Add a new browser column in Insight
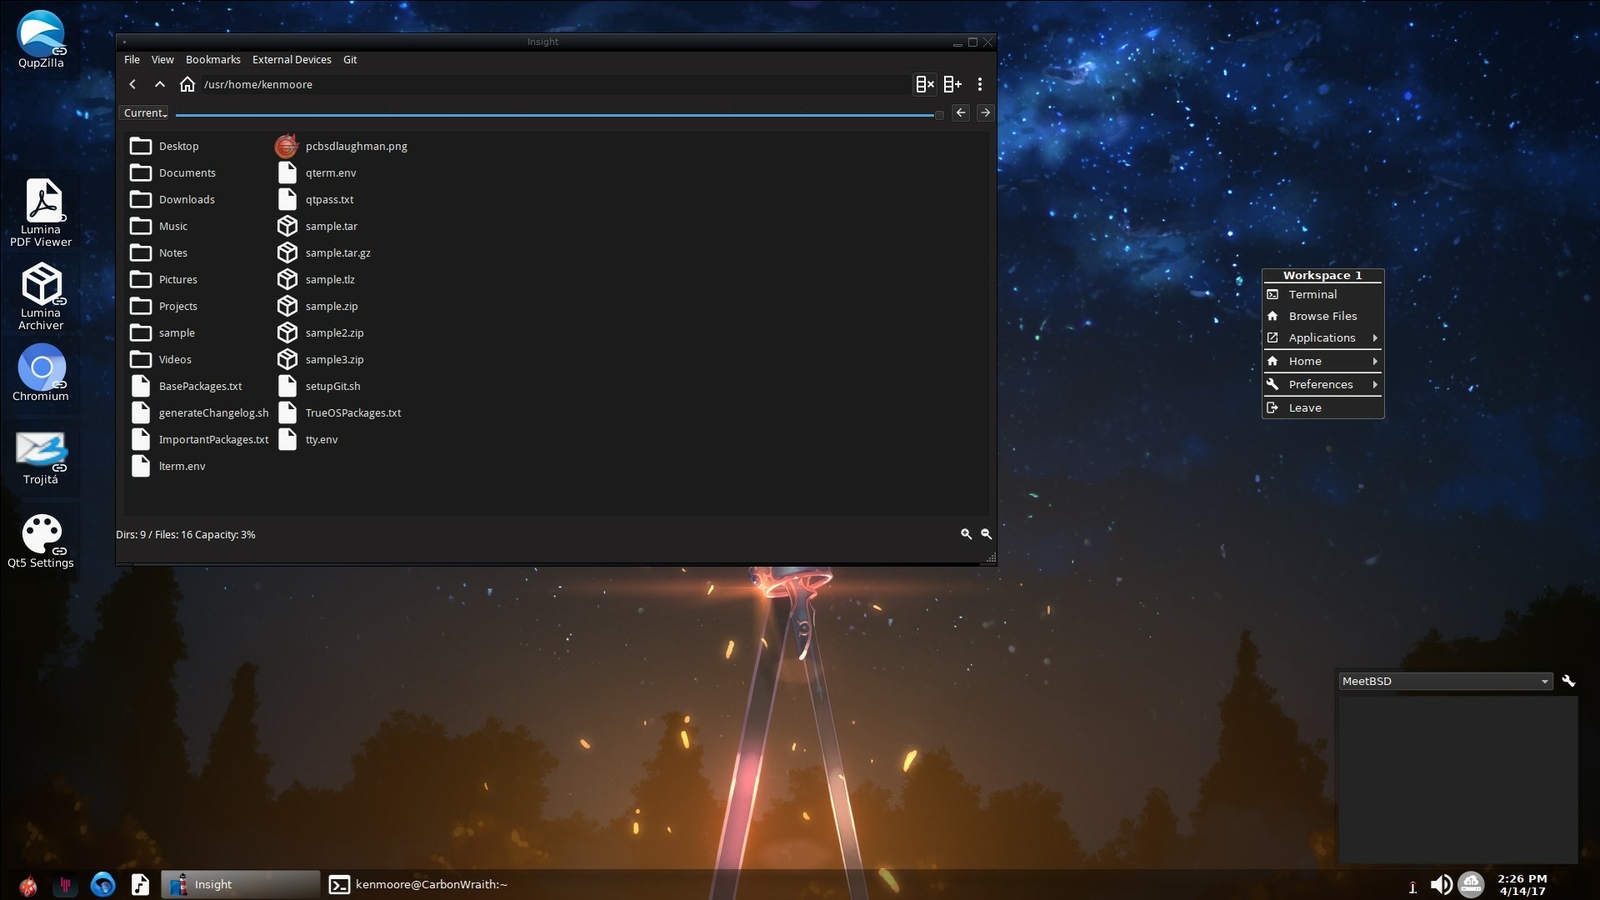1600x900 pixels. (x=952, y=84)
